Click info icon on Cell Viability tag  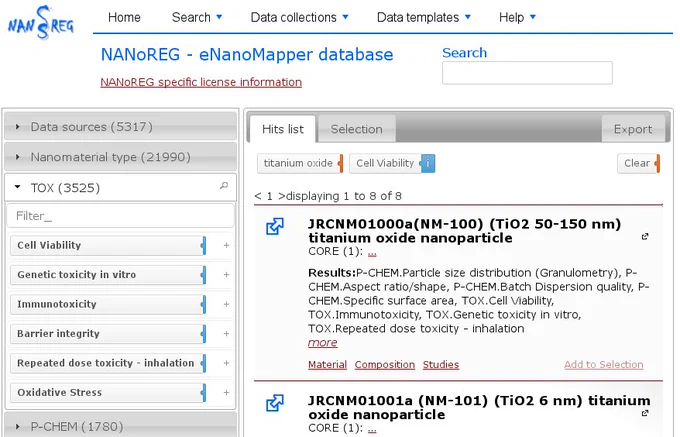pyautogui.click(x=428, y=163)
